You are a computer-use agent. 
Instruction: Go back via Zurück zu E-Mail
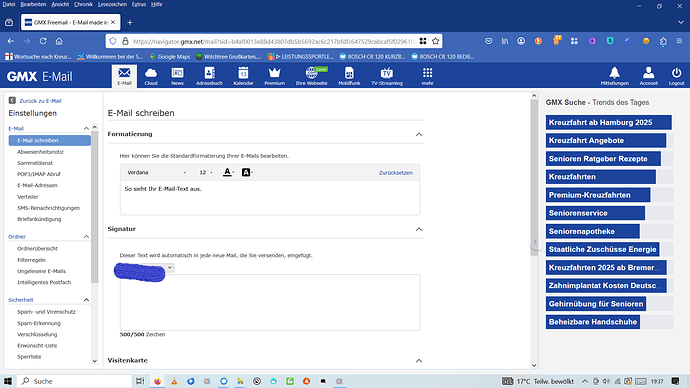tap(40, 101)
